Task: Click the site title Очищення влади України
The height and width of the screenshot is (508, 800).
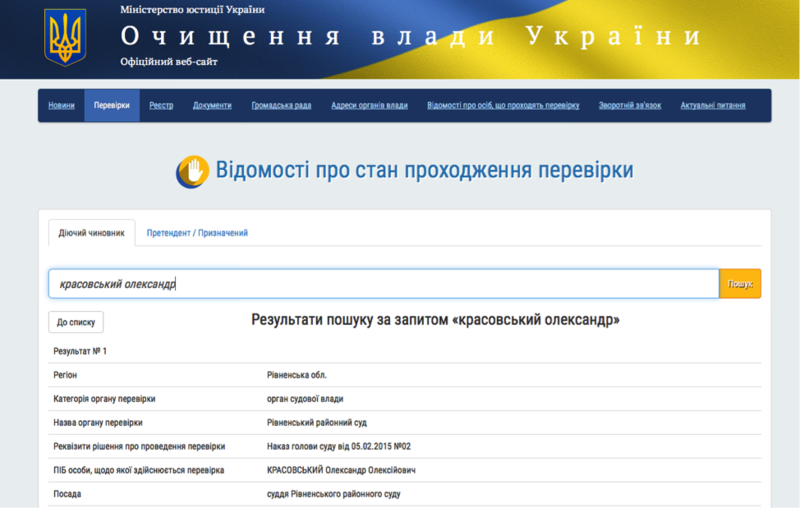Action: tap(411, 37)
